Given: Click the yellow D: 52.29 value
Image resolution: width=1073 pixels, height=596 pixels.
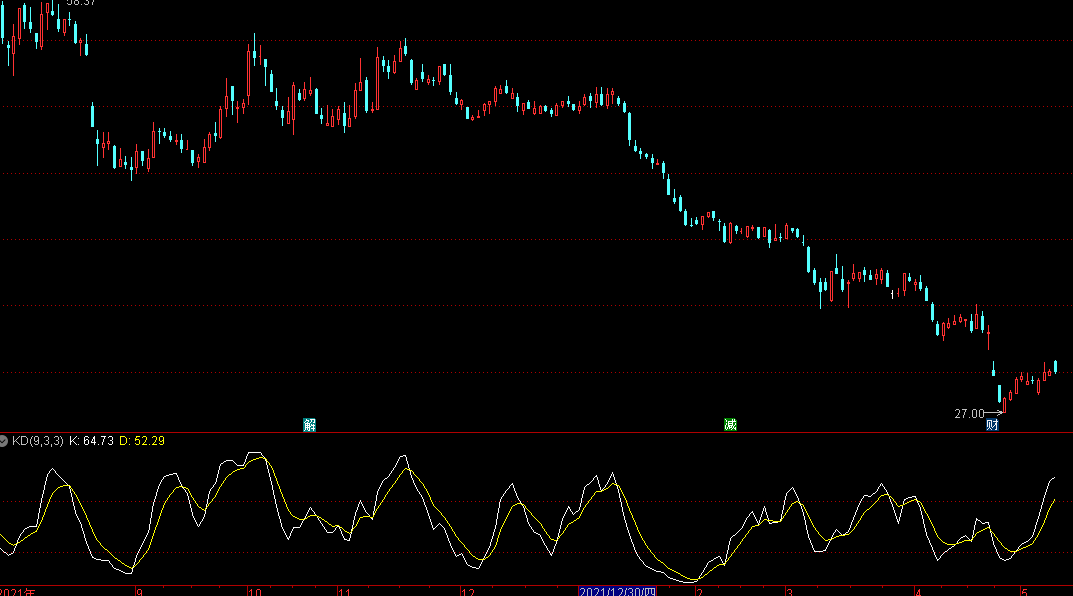Looking at the screenshot, I should click(x=142, y=441).
